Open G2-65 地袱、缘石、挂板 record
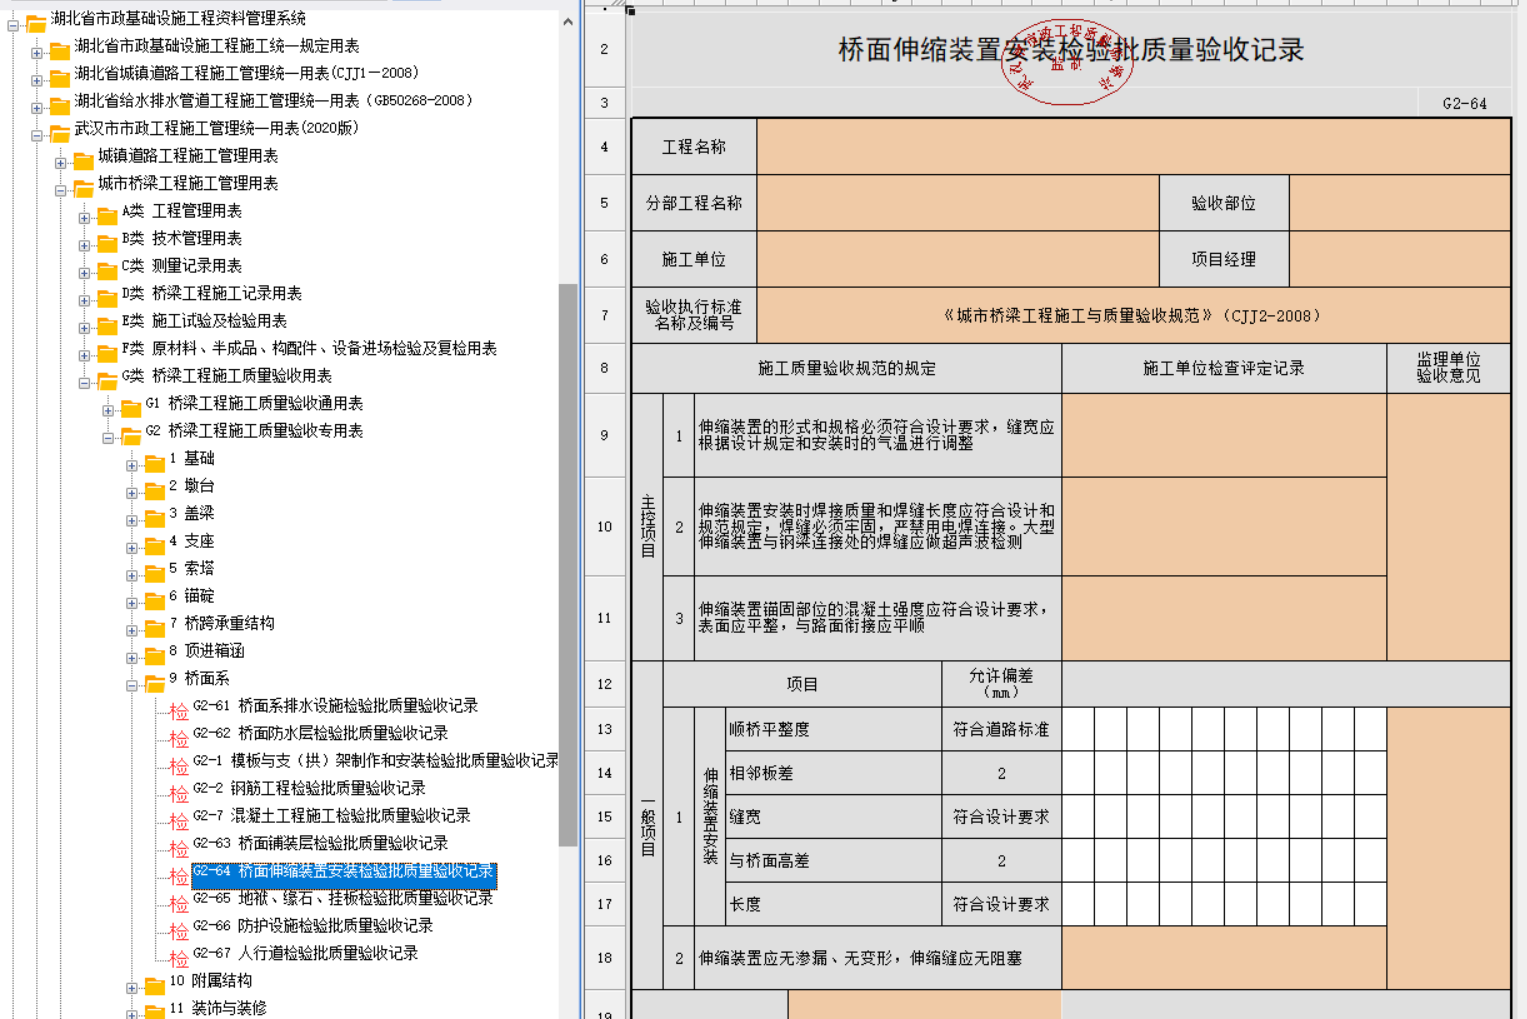This screenshot has height=1019, width=1527. pos(343,898)
